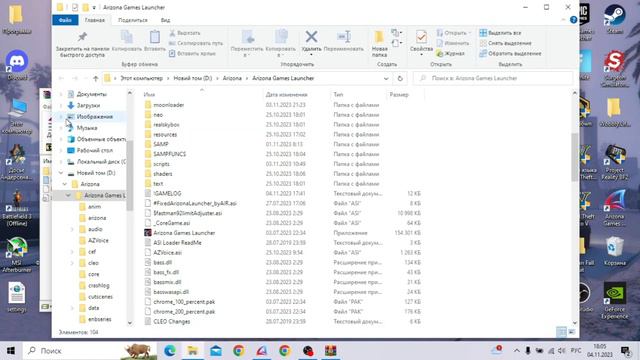Screen dimensions: 640x360
Task: Open Mail app from taskbar
Action: (x=216, y=351)
